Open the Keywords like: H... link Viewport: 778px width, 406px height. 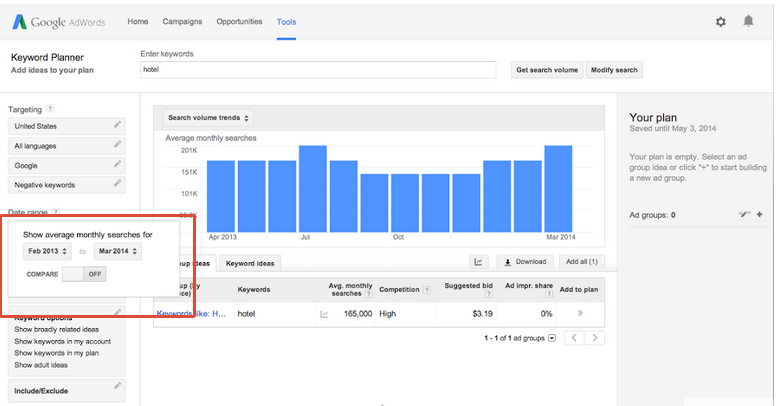tap(192, 314)
